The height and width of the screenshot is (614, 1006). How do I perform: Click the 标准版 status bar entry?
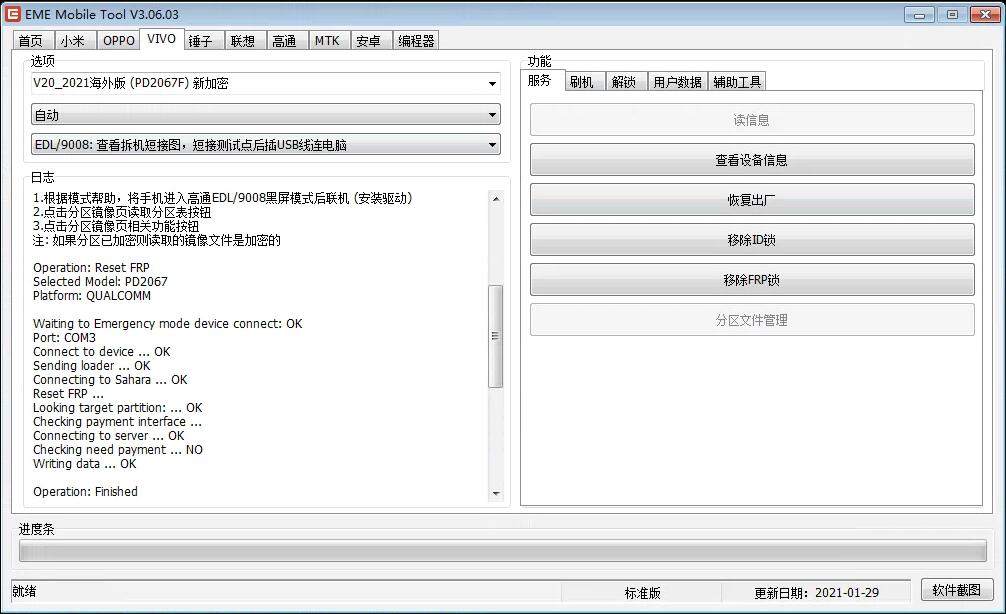(x=642, y=593)
